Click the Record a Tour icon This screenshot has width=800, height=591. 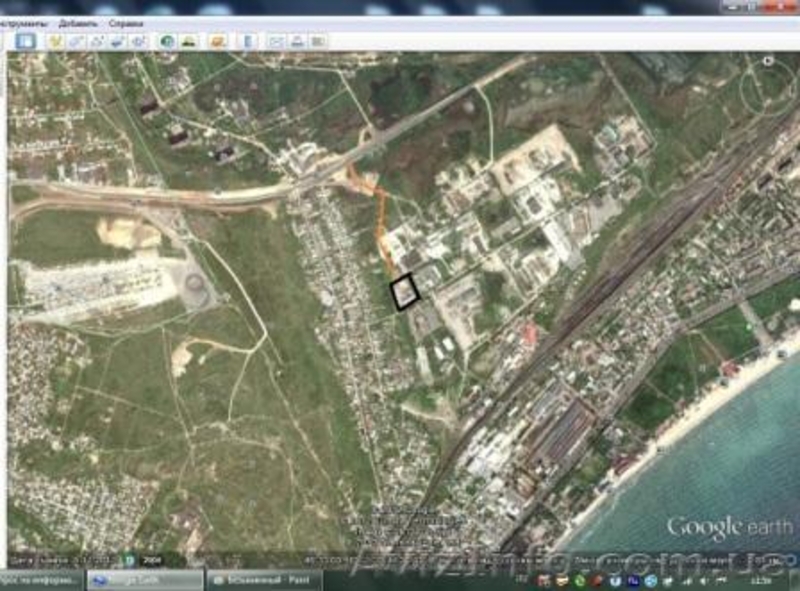click(x=138, y=41)
